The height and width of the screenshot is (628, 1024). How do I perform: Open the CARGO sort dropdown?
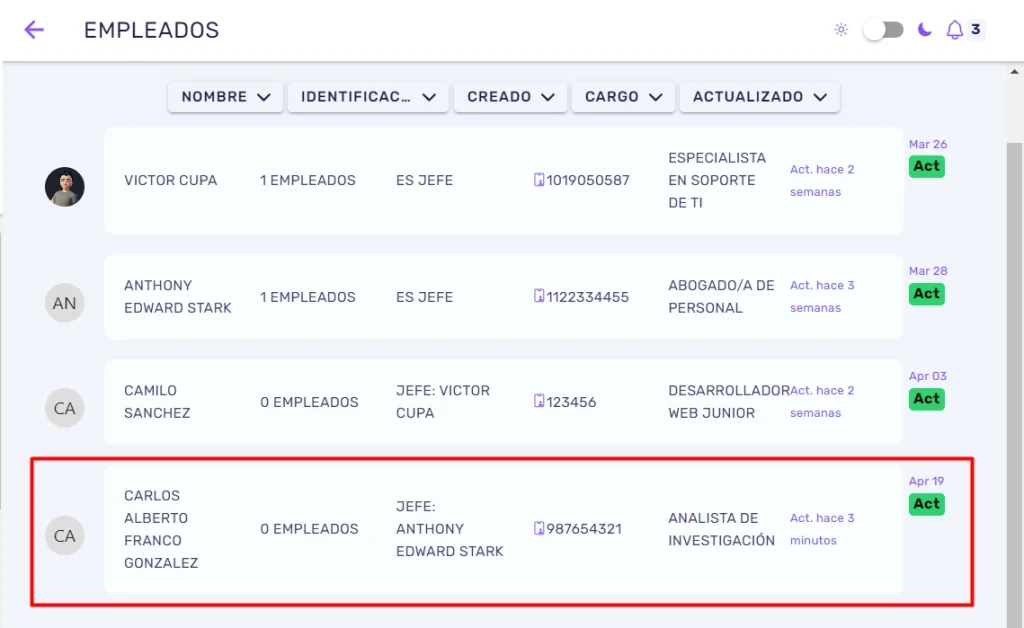(x=623, y=97)
